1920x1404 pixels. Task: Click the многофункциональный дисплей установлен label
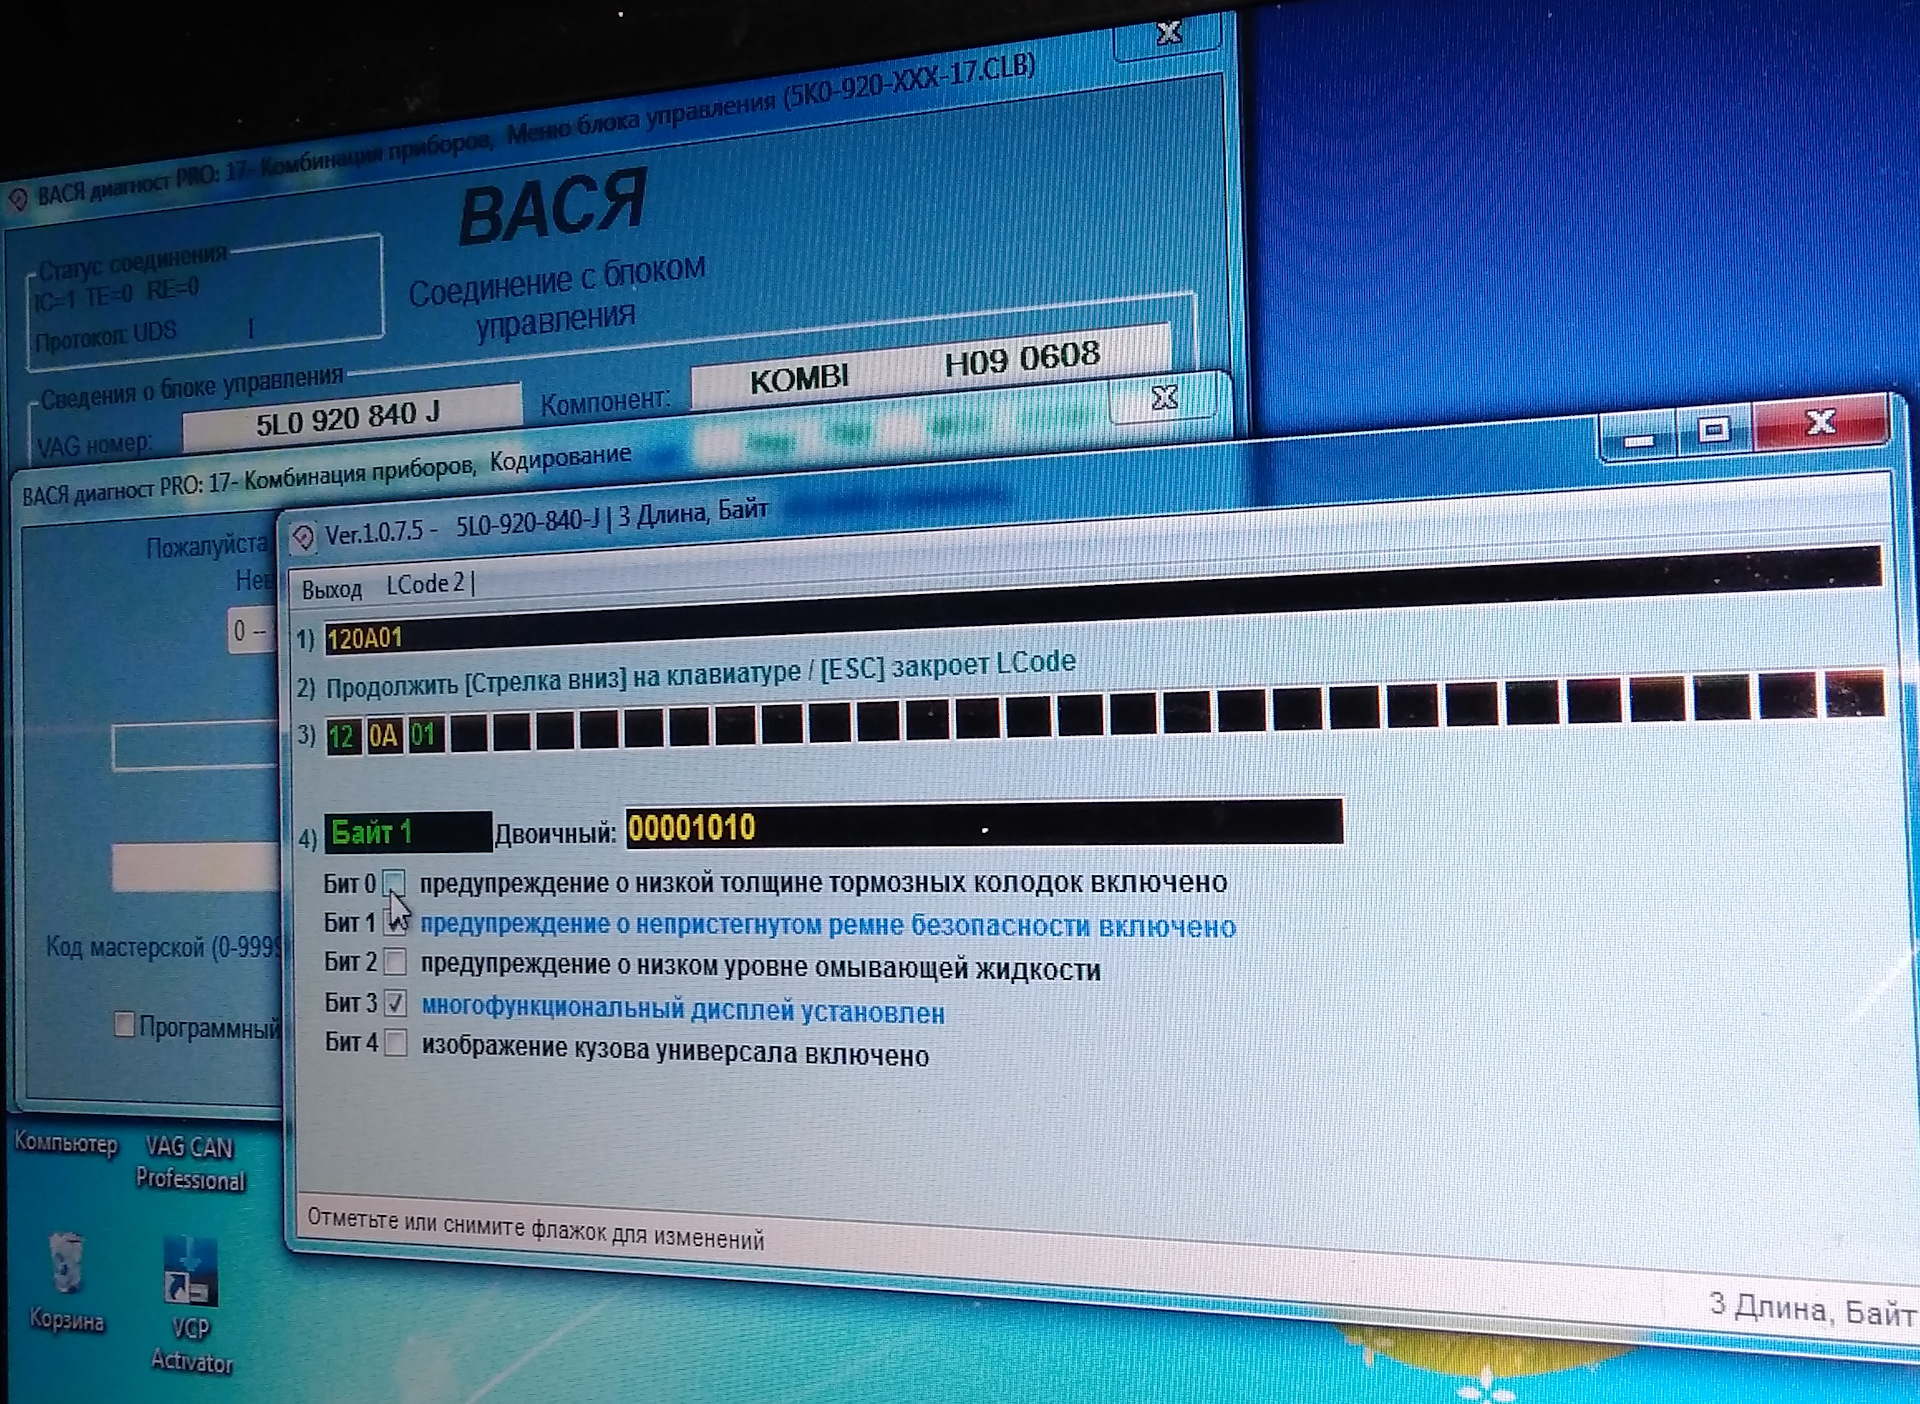683,1009
